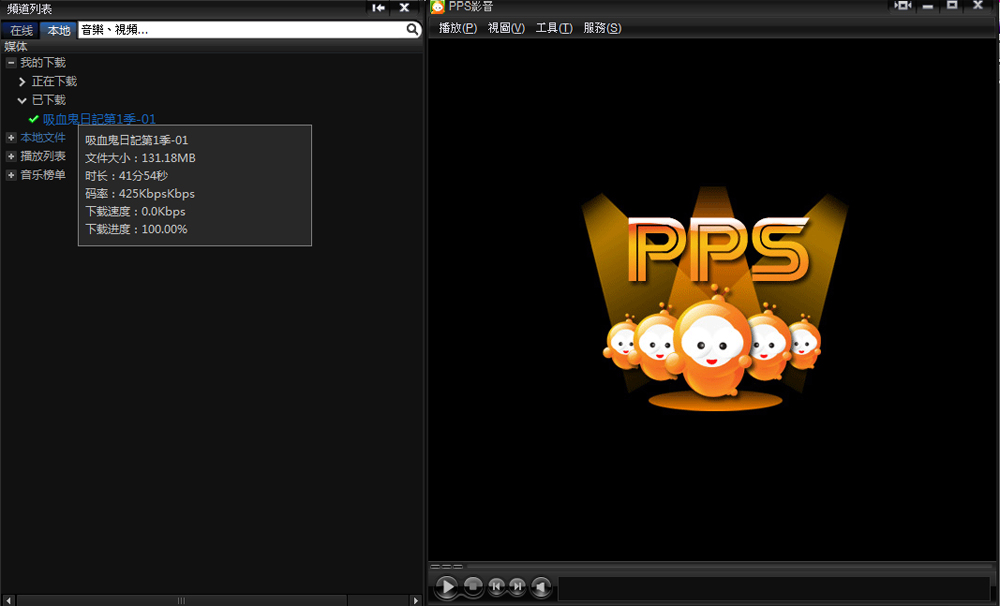
Task: Select the 我的下載 tree item
Action: tap(43, 63)
